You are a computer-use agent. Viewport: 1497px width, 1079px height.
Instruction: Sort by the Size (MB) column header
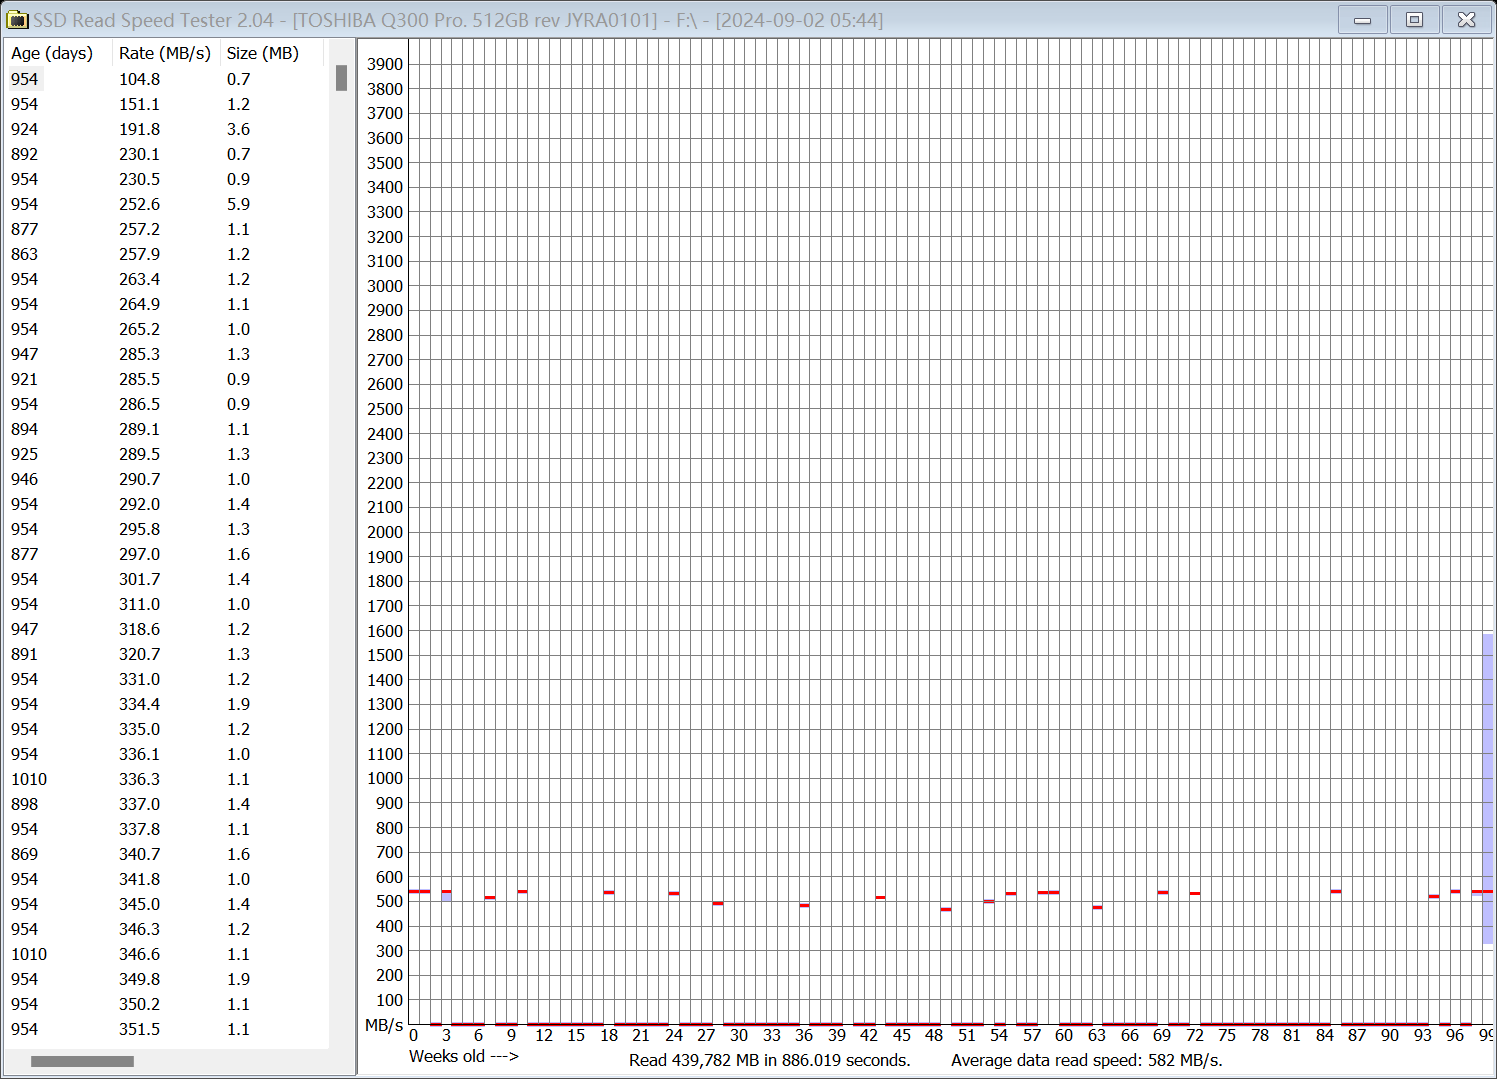(270, 53)
